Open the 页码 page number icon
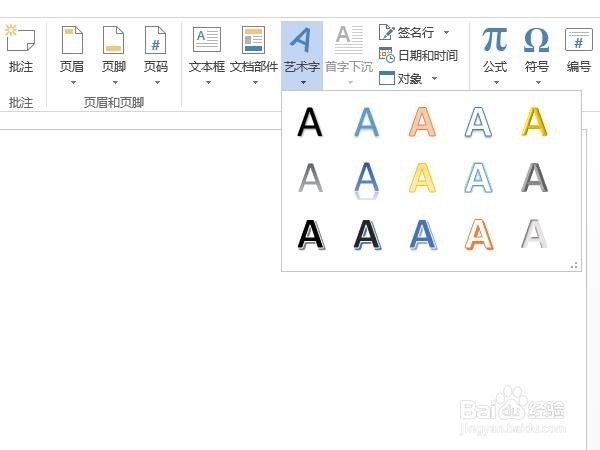The width and height of the screenshot is (600, 450). click(155, 40)
